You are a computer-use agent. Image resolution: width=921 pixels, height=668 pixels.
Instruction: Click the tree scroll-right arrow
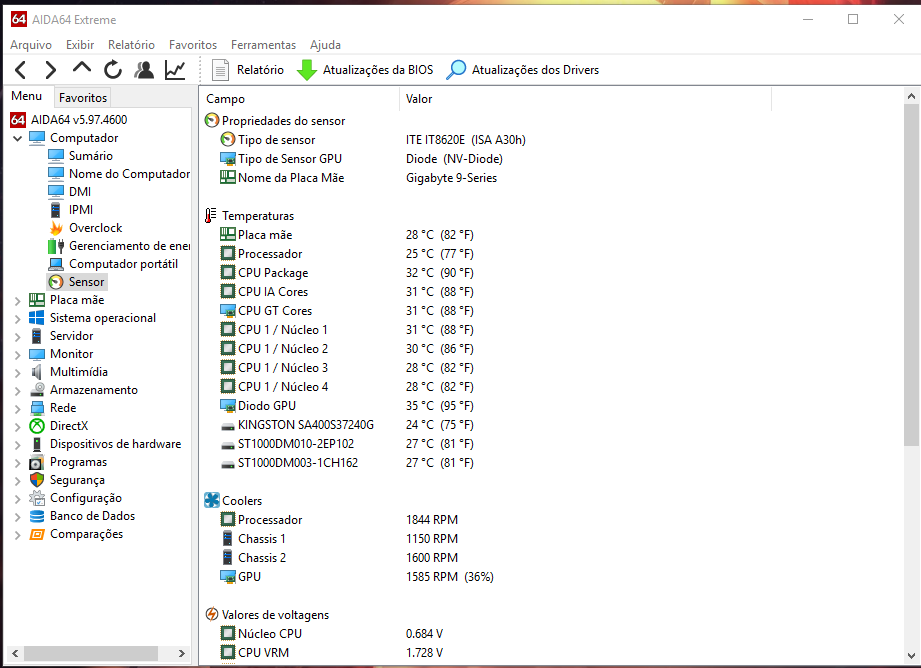point(181,653)
